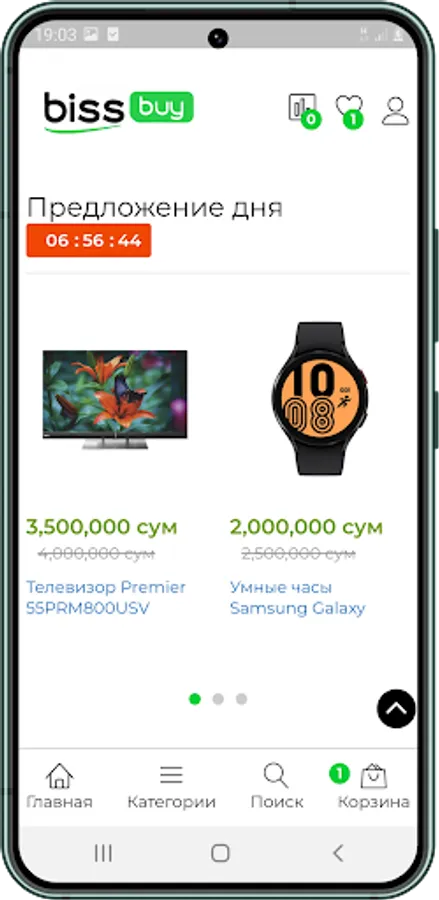Tap the Android home navigation button
439x900 pixels.
[220, 853]
